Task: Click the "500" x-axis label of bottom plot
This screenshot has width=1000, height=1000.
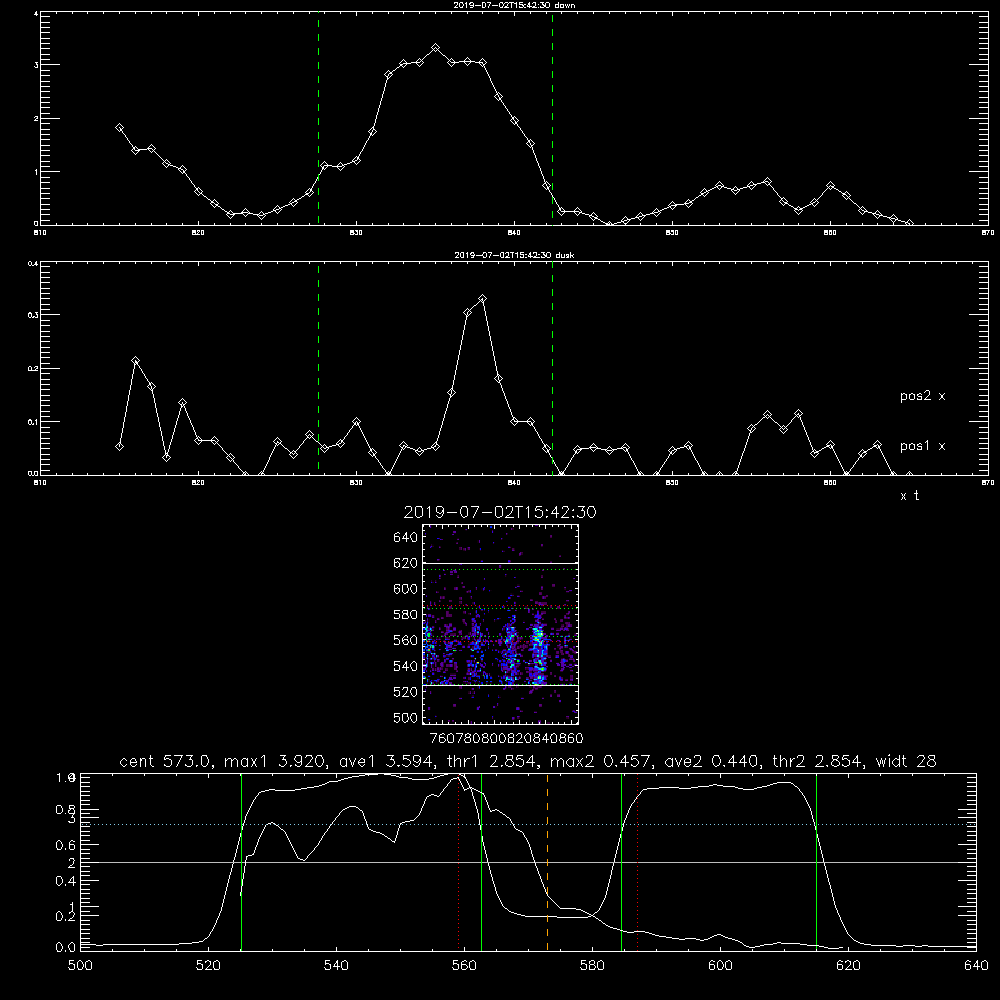Action: pos(80,966)
